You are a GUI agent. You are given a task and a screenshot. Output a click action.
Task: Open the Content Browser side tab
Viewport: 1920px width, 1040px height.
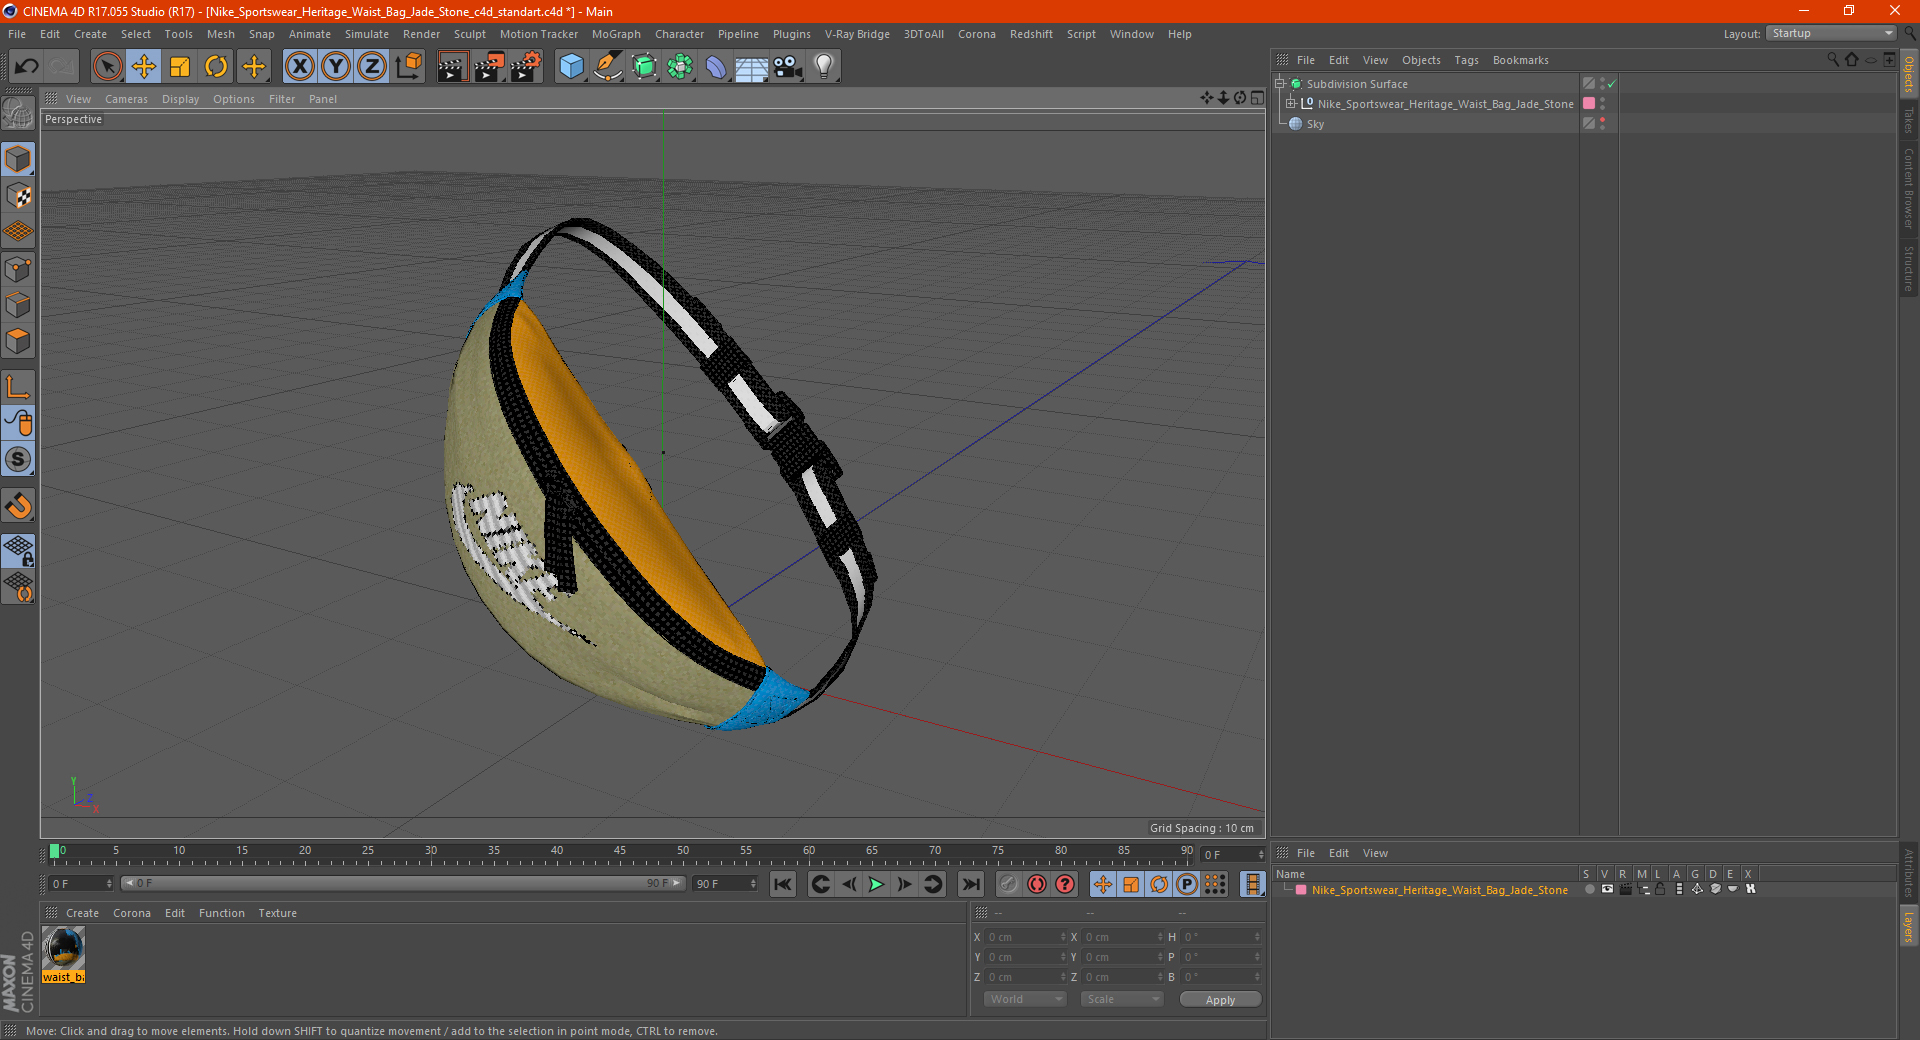click(1909, 188)
